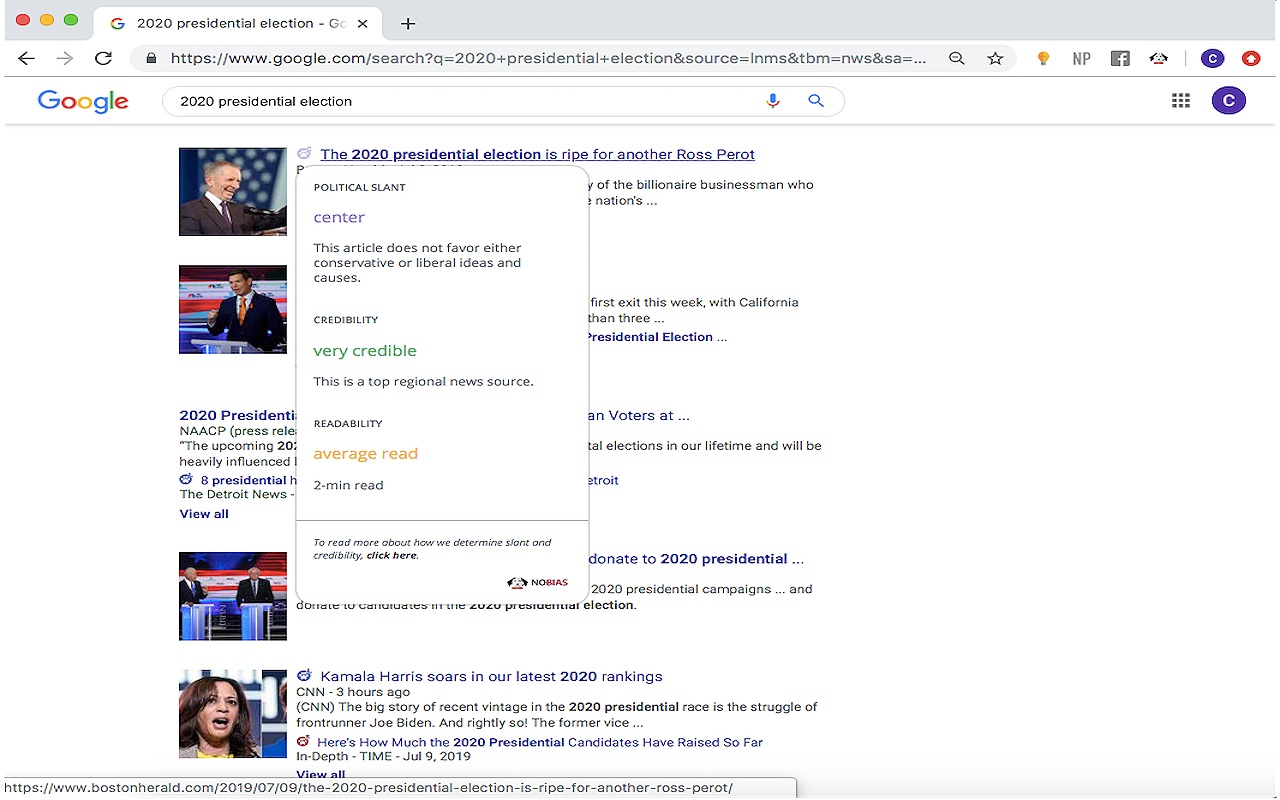
Task: Open the Kamala Harris article thumbnail
Action: pos(233,714)
